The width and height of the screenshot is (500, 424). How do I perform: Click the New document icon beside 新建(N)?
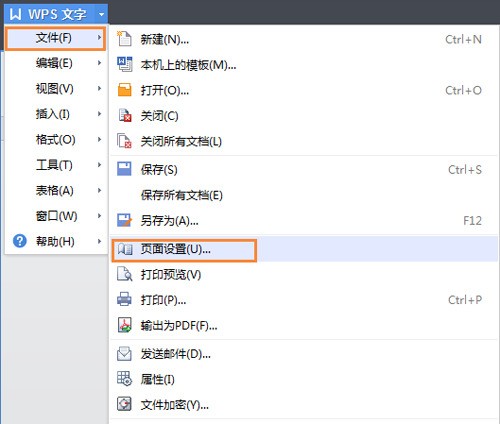pyautogui.click(x=124, y=39)
